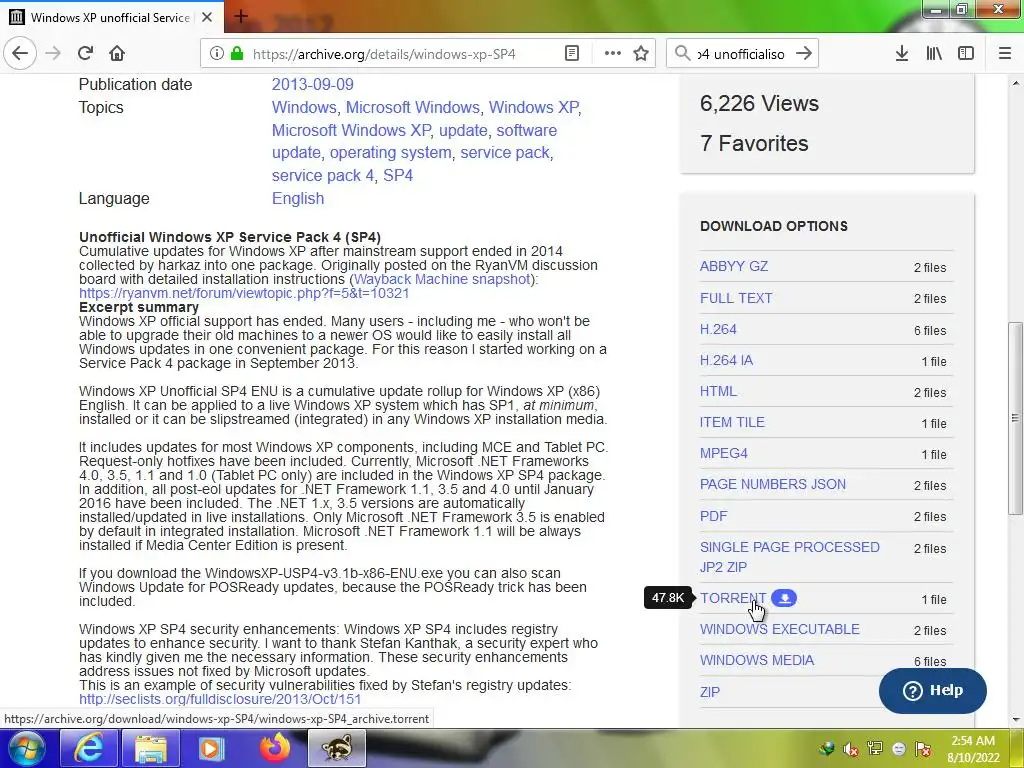Open the Firefox hamburger menu
Screen dimensions: 1024x768
[x=1005, y=53]
